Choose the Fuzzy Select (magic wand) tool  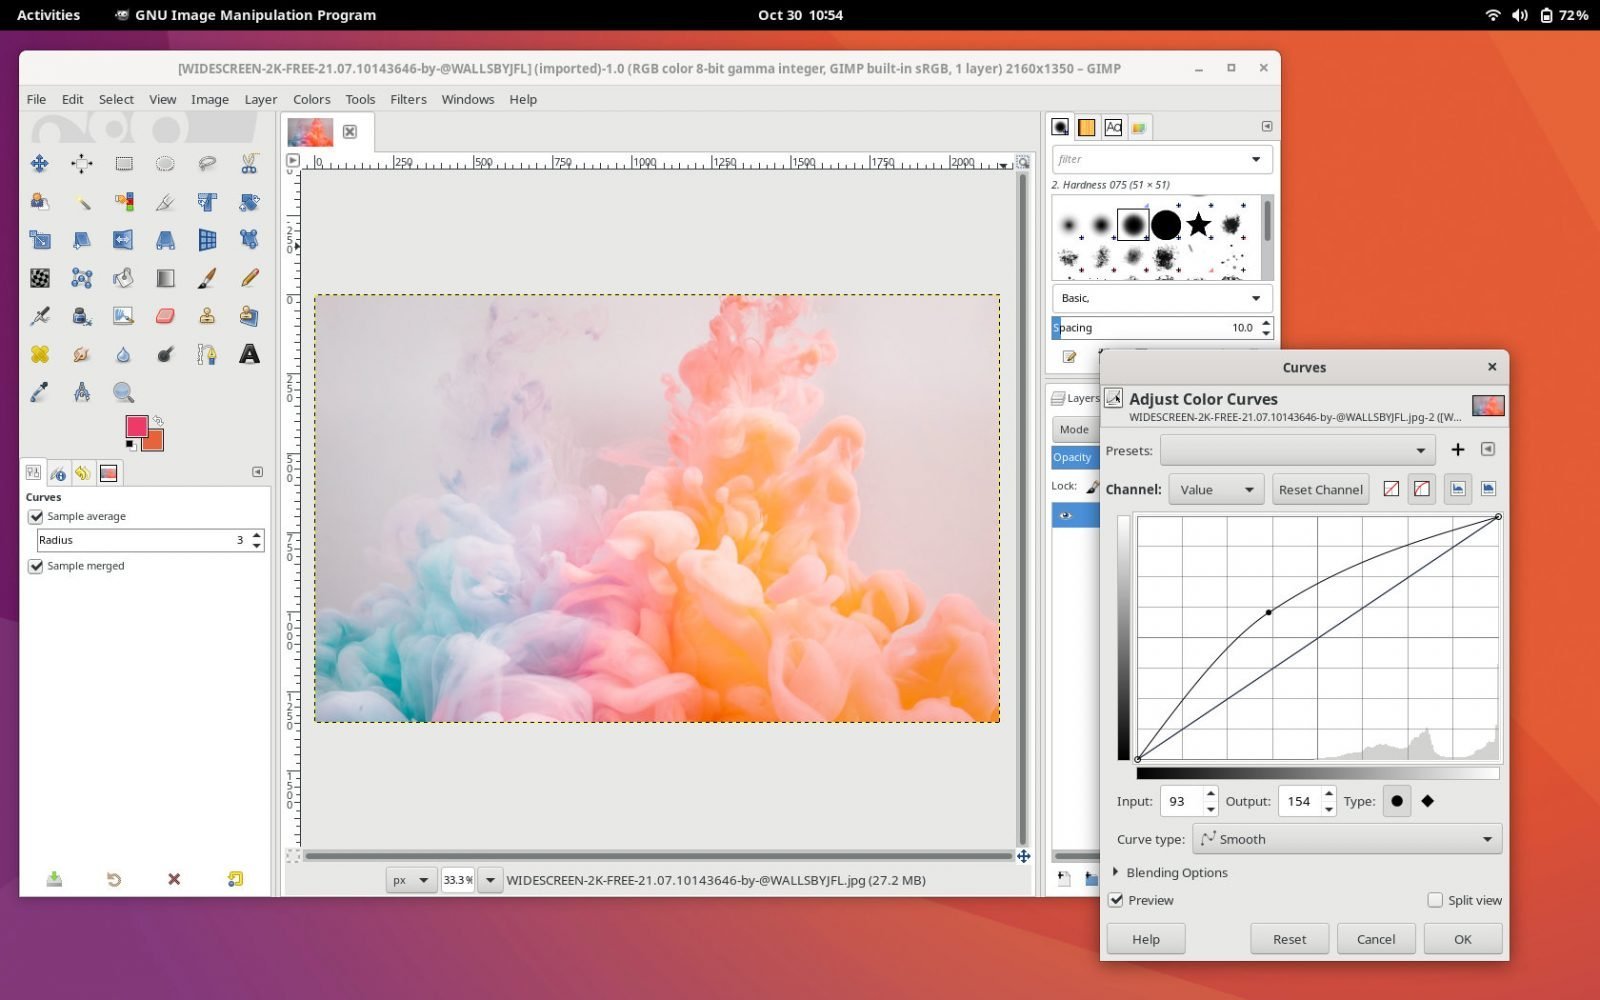coord(83,201)
